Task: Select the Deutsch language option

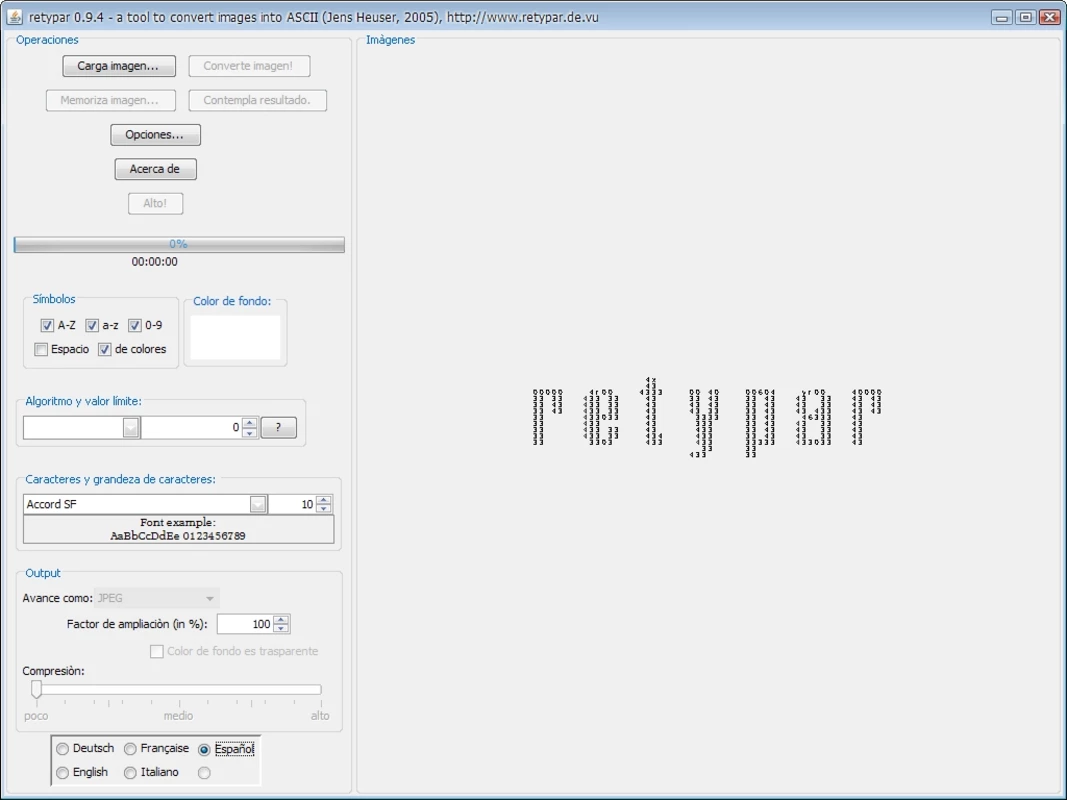Action: [x=63, y=749]
